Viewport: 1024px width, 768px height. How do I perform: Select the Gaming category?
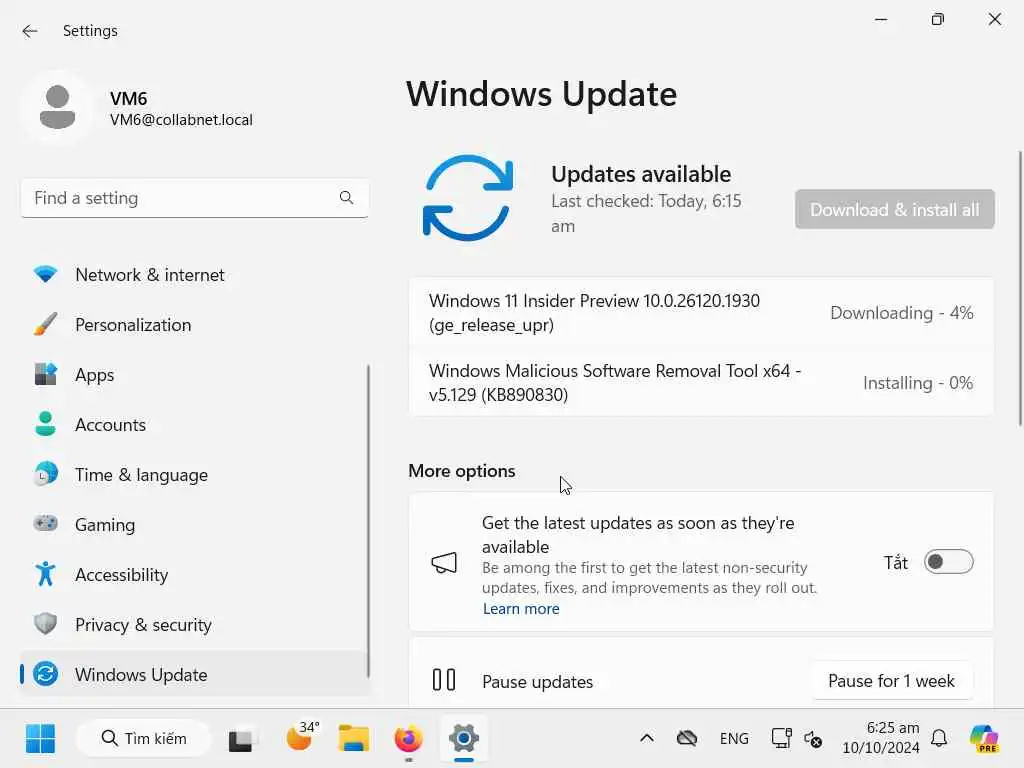tap(195, 524)
